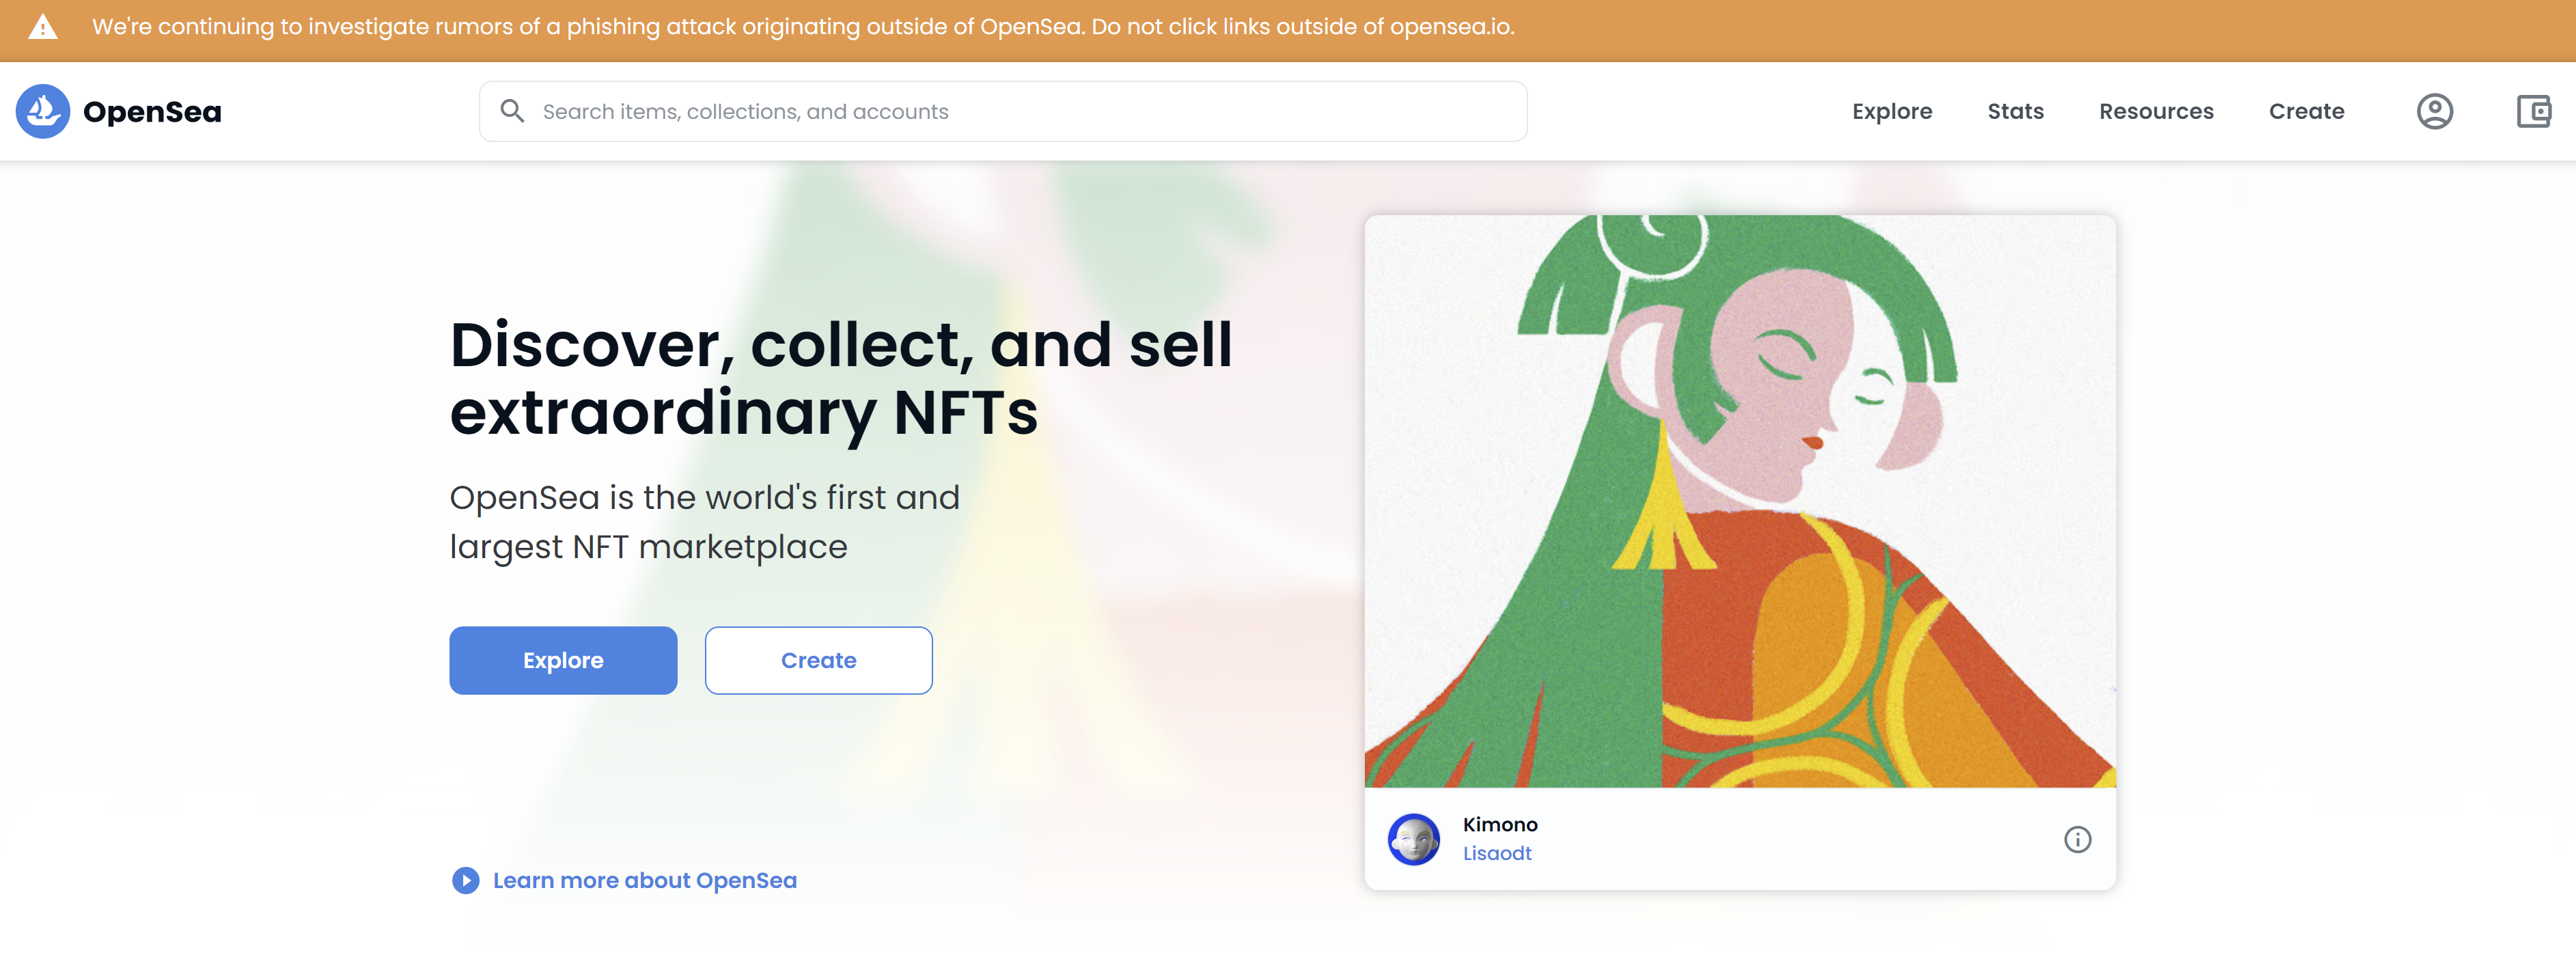This screenshot has width=2576, height=955.
Task: Open the Explore navigation menu
Action: pyautogui.click(x=1891, y=111)
